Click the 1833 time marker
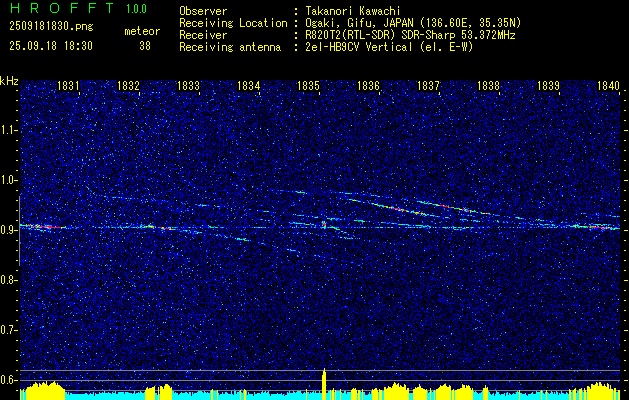Viewport: 629px width, 400px height. [189, 85]
